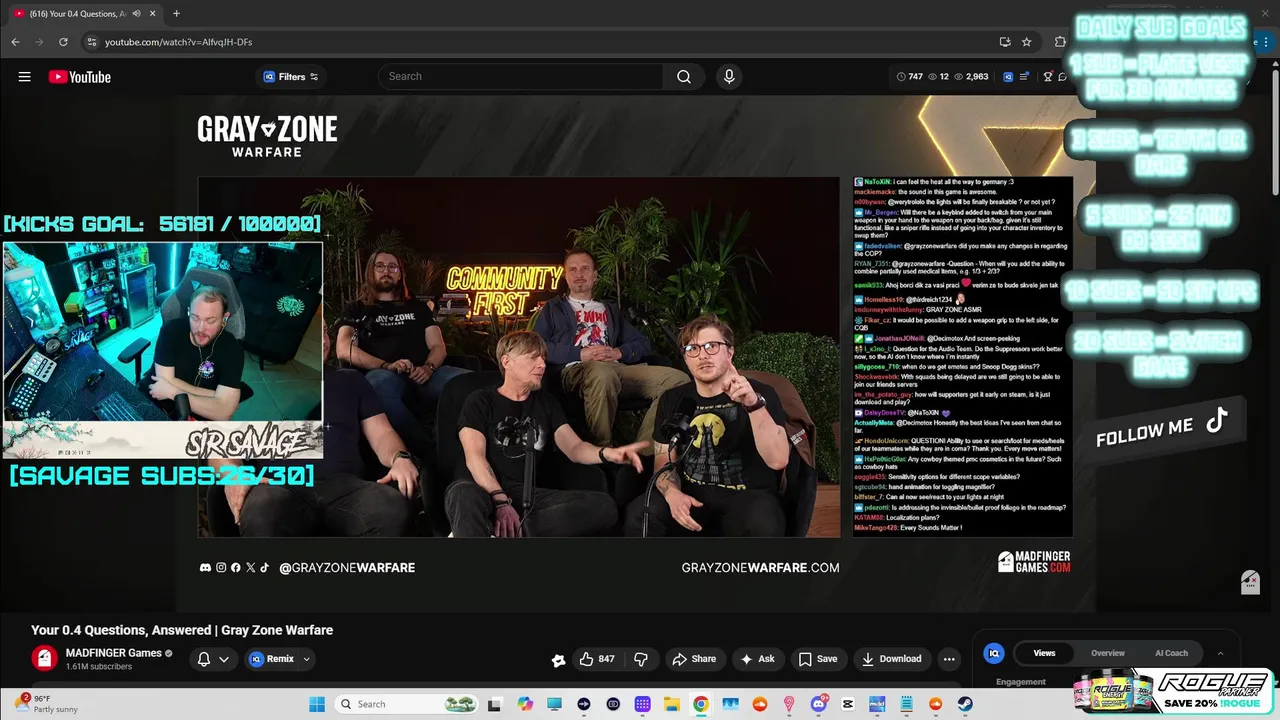Screen dimensions: 1280x720
Task: Click the Ask button
Action: tap(757, 659)
